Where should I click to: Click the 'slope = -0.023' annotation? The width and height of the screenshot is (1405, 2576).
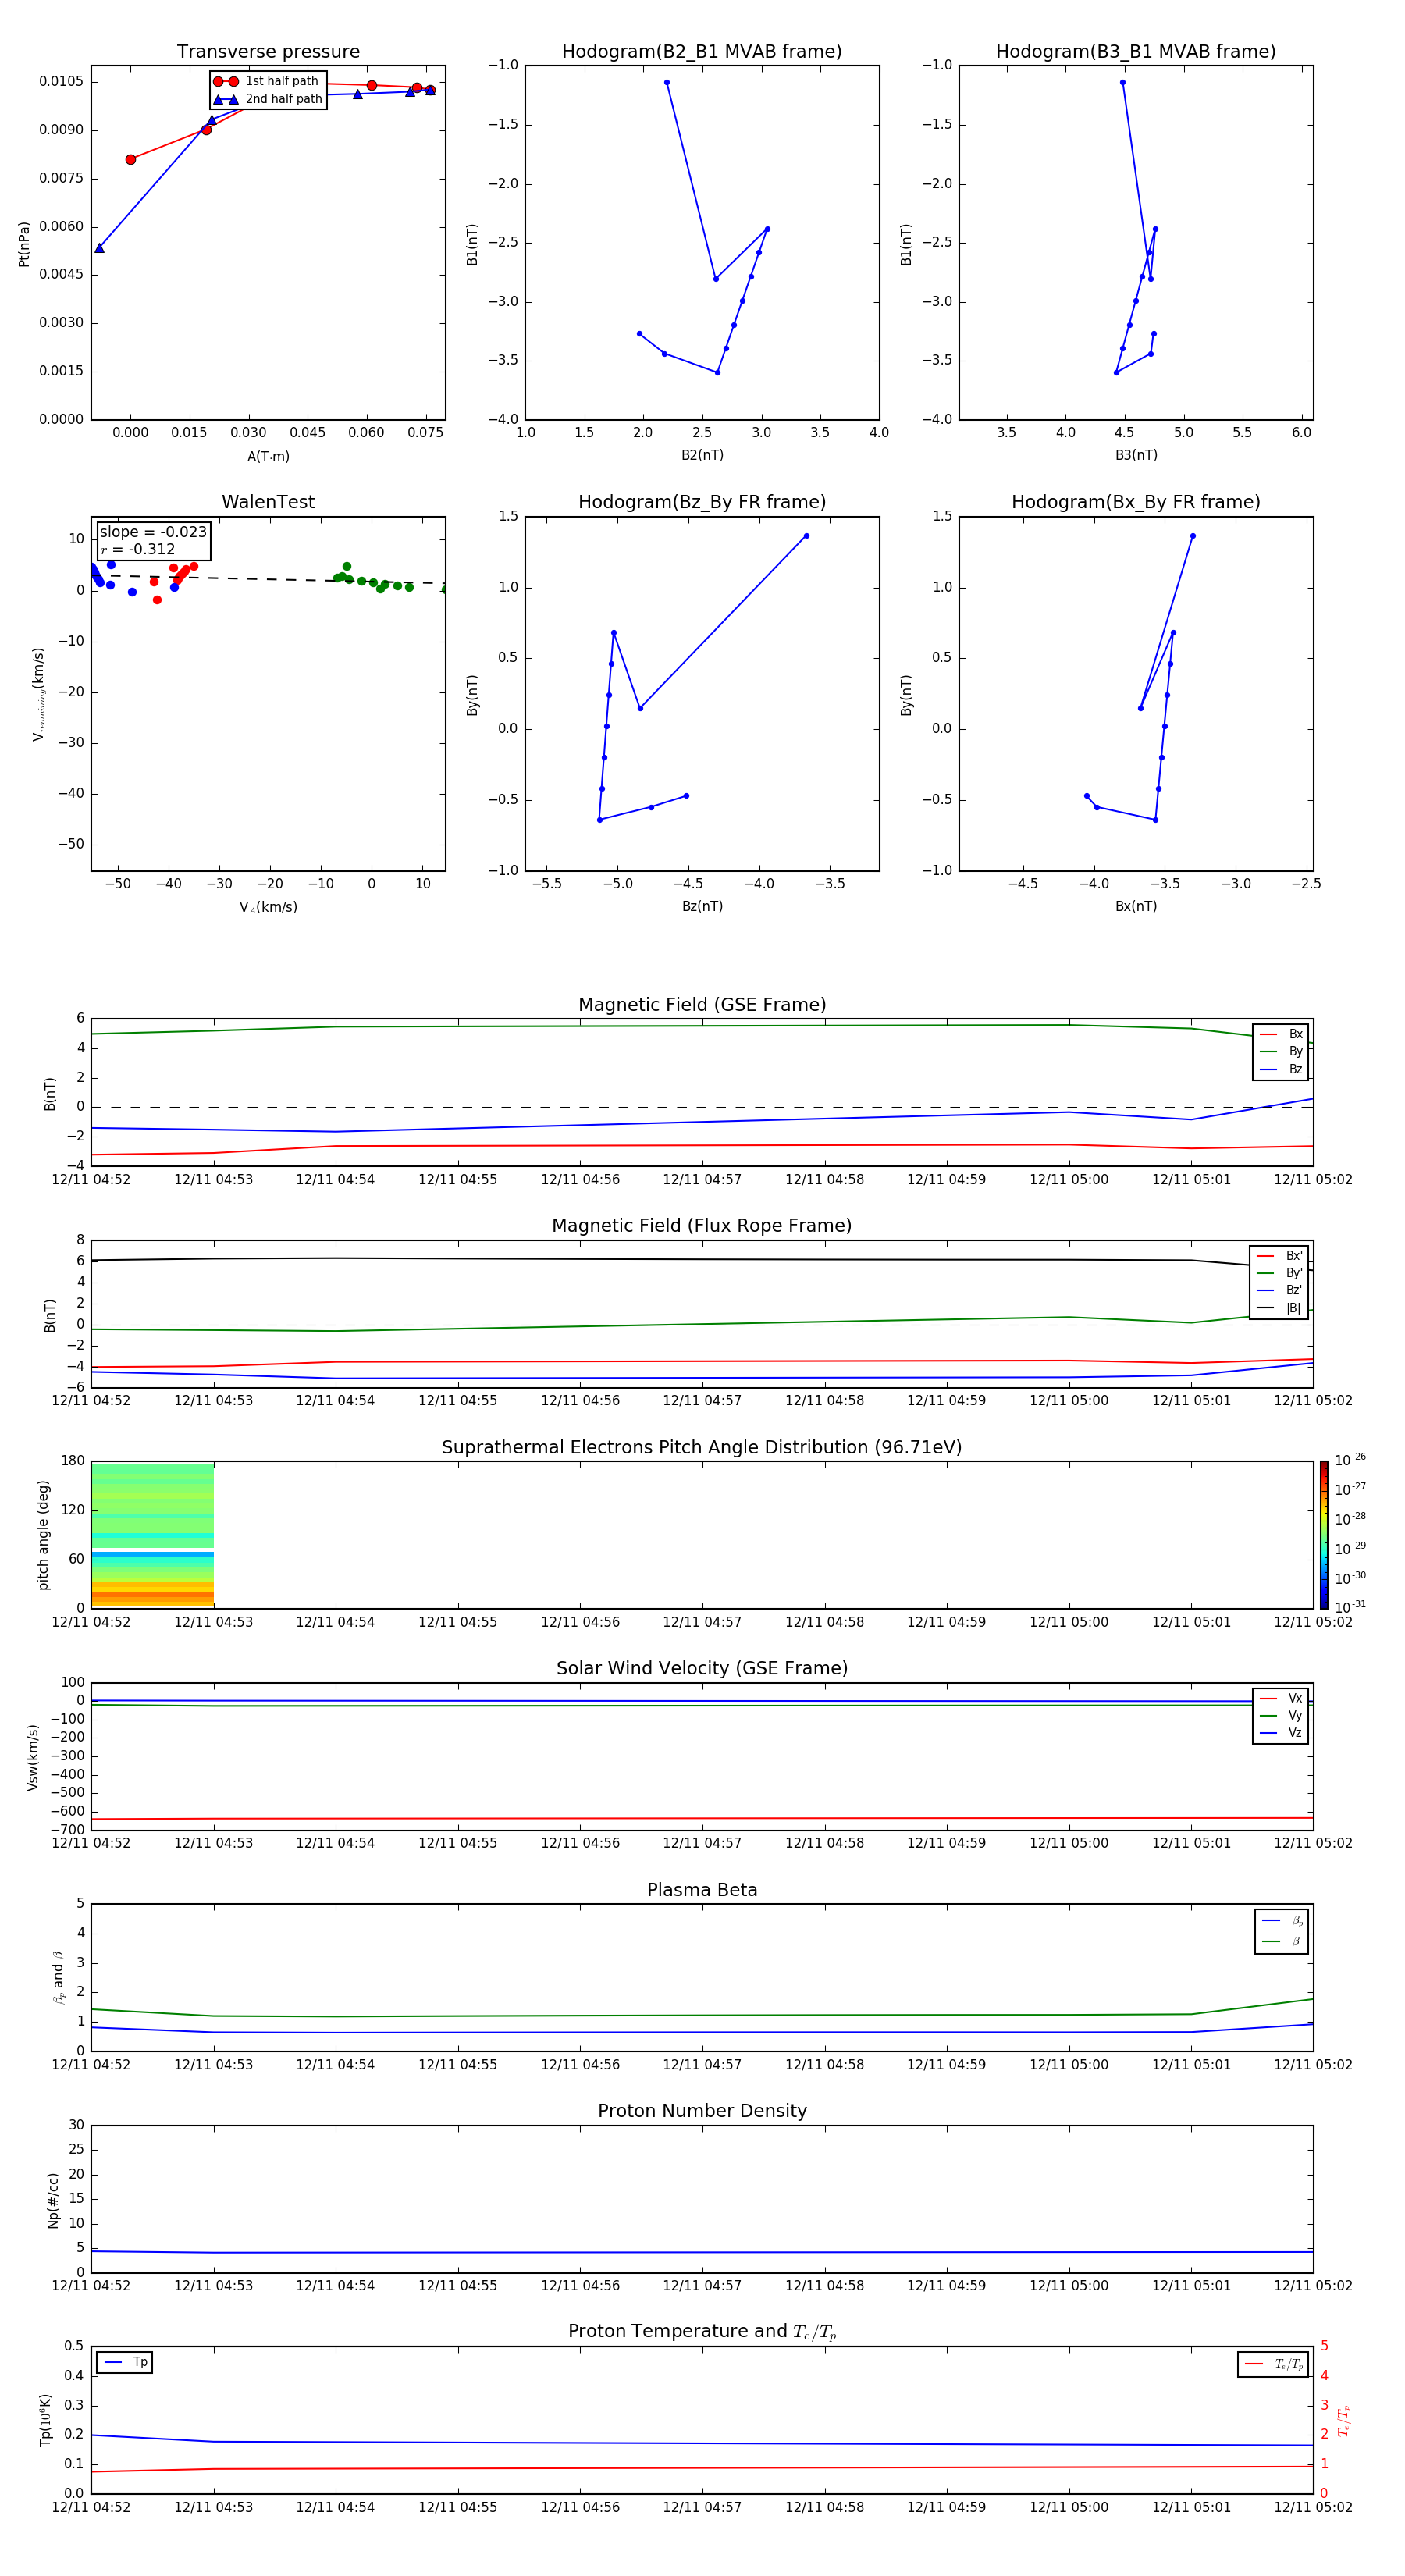[153, 532]
